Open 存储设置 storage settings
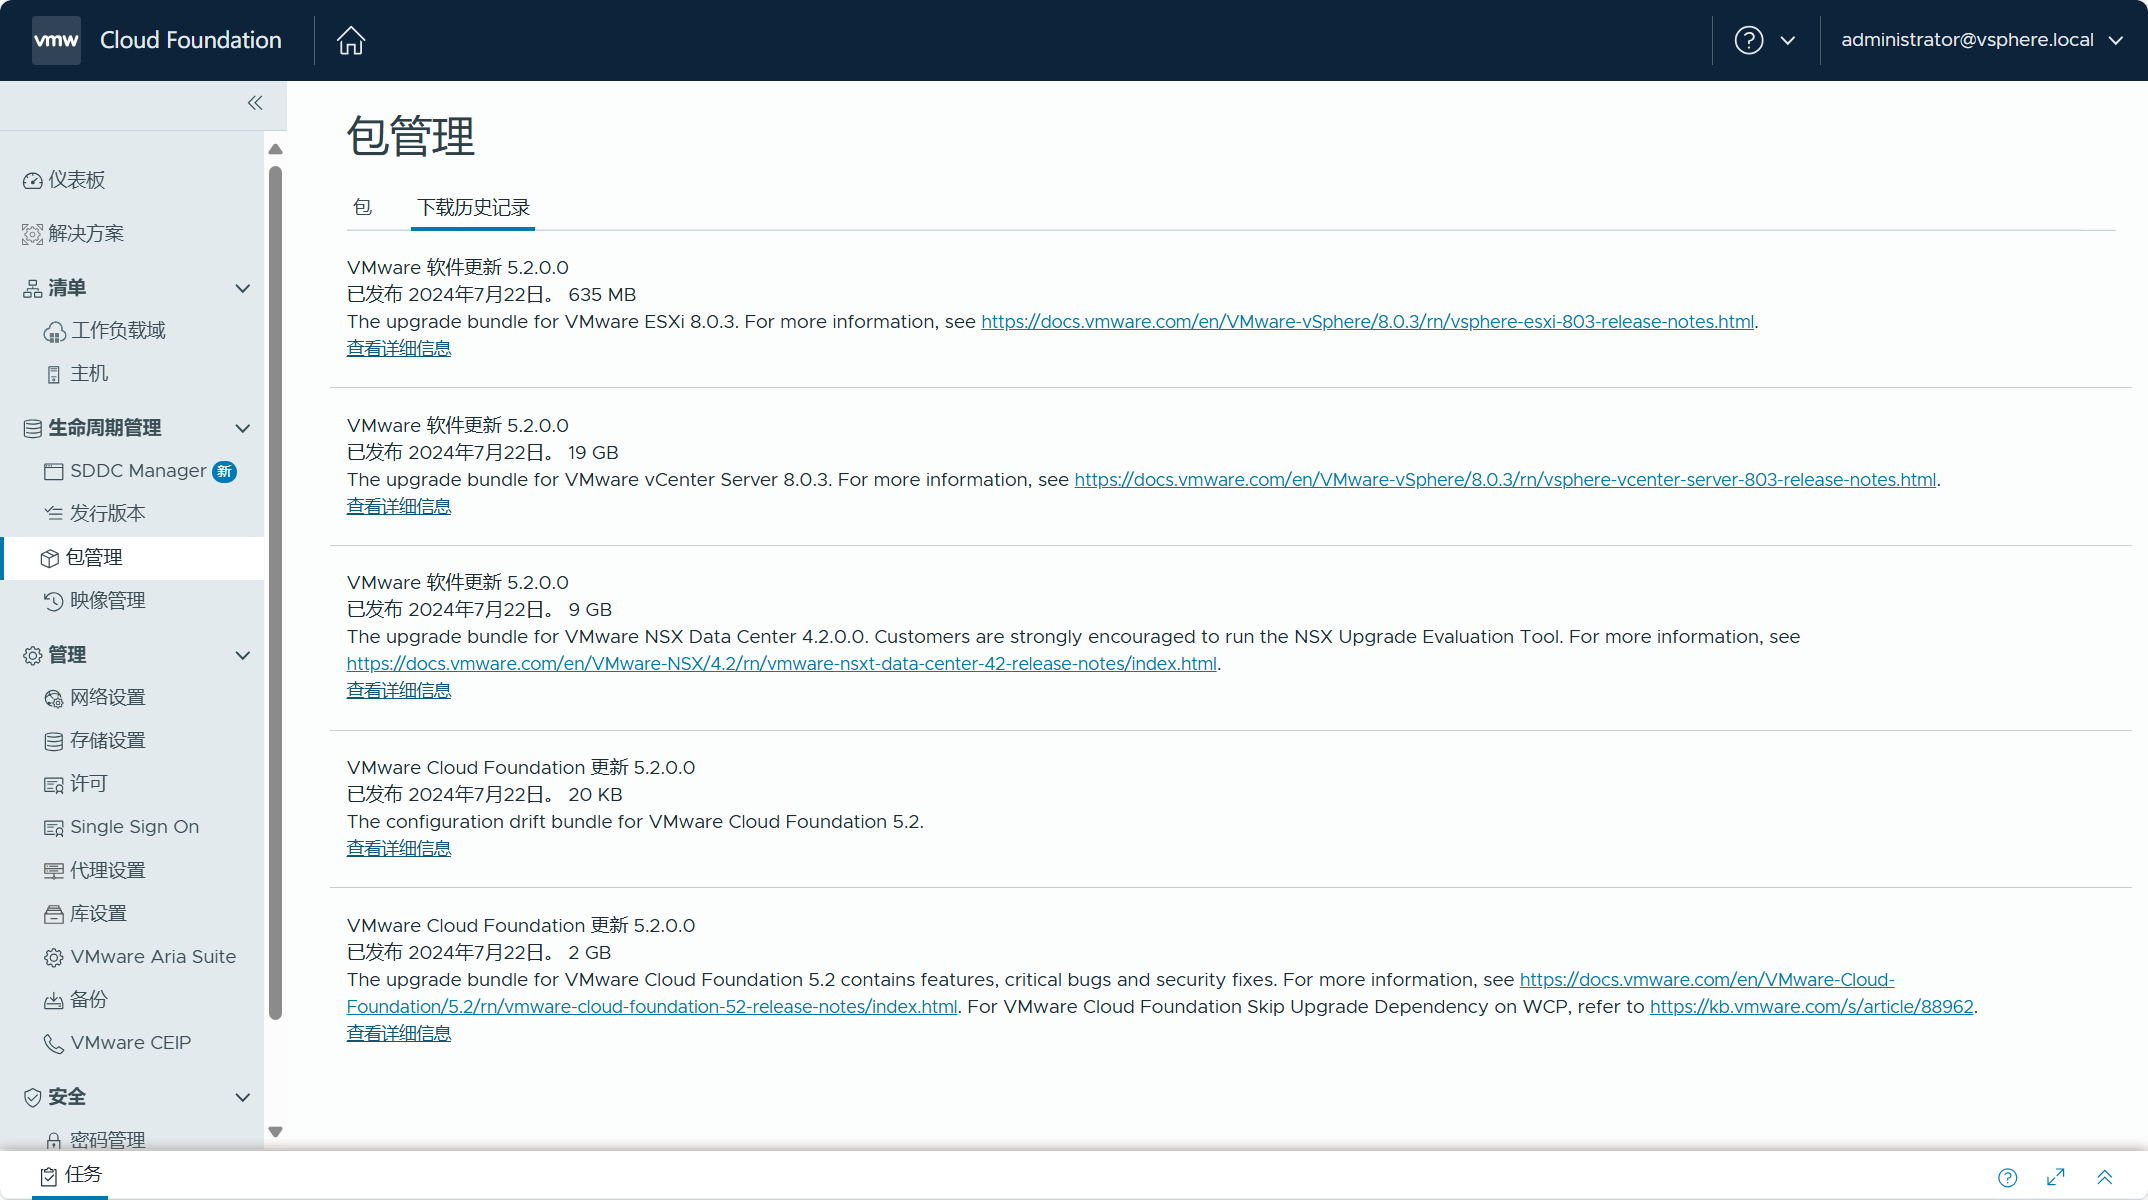 pyautogui.click(x=106, y=740)
